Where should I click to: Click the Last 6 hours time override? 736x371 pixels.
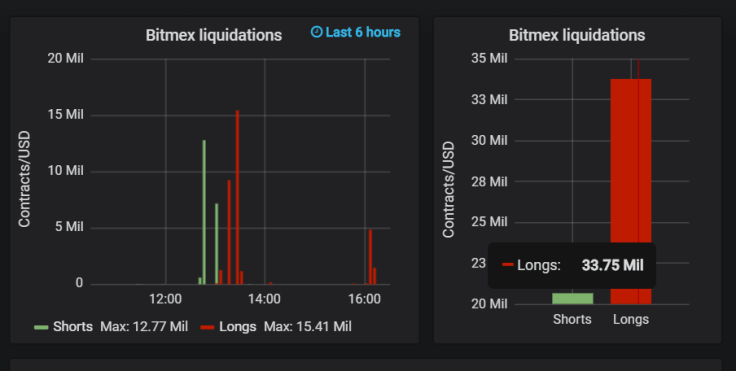pos(356,32)
